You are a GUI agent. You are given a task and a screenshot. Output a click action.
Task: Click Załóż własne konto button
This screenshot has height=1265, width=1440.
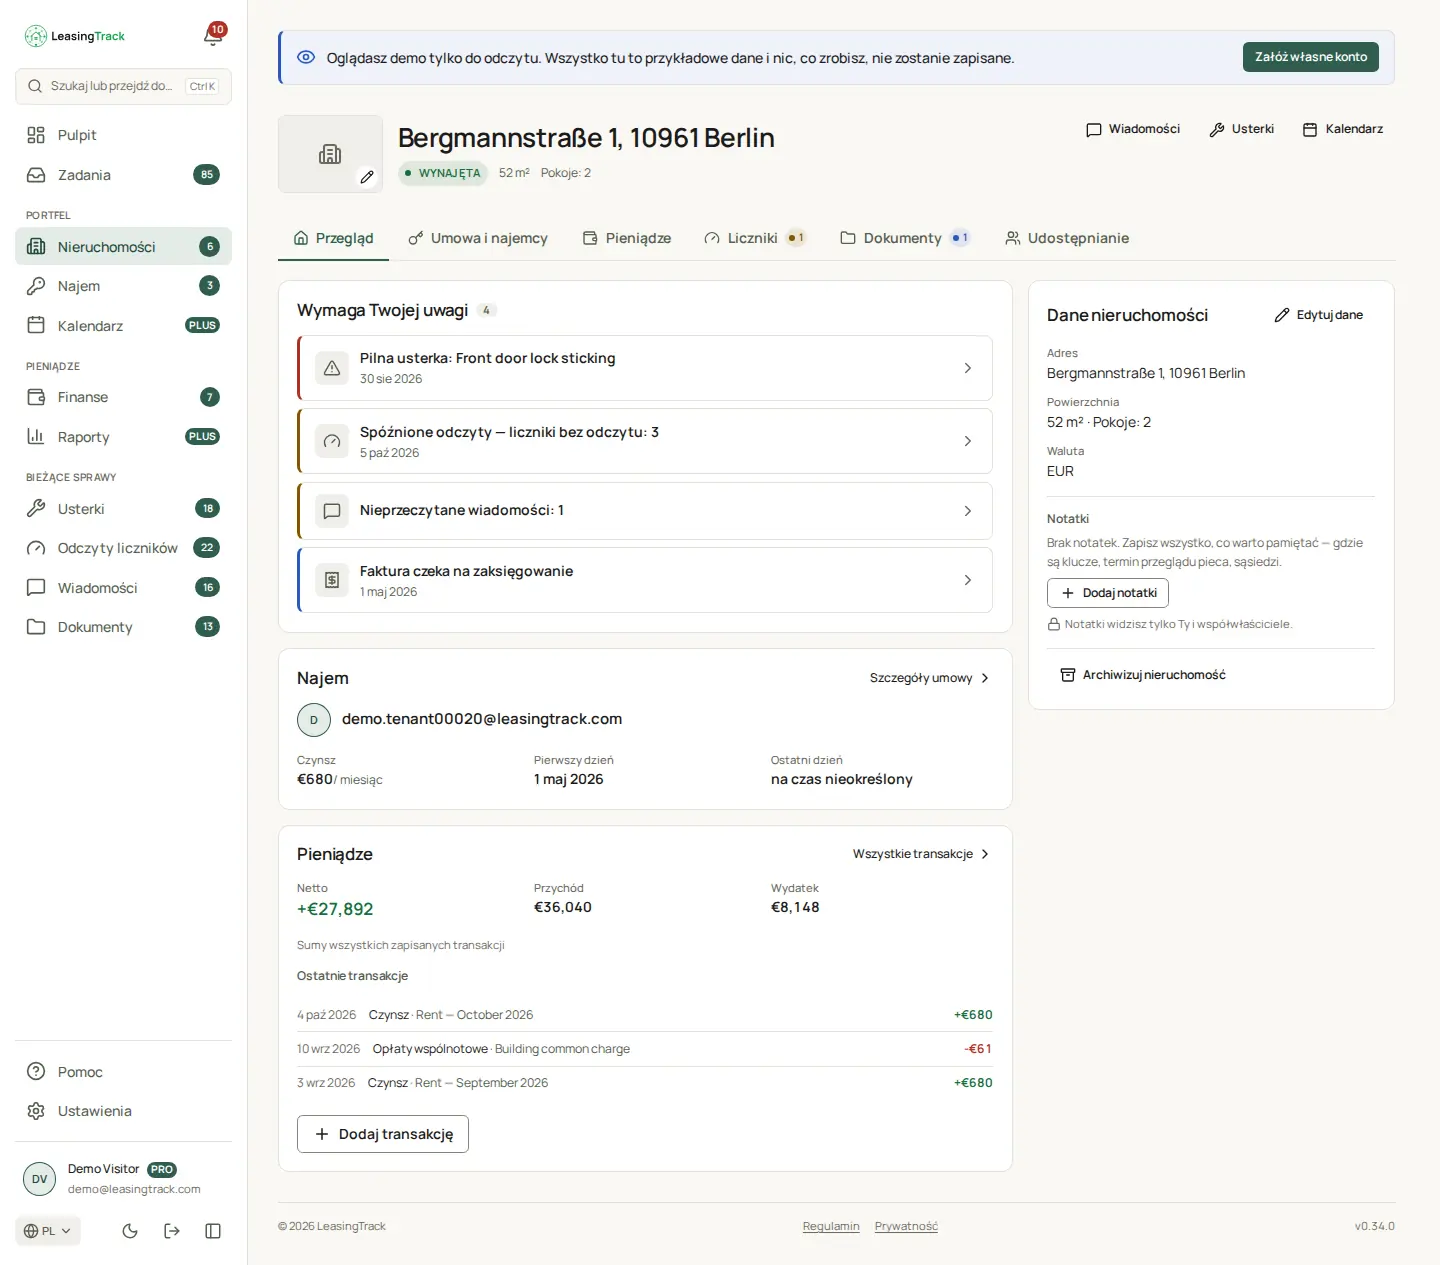click(x=1311, y=57)
